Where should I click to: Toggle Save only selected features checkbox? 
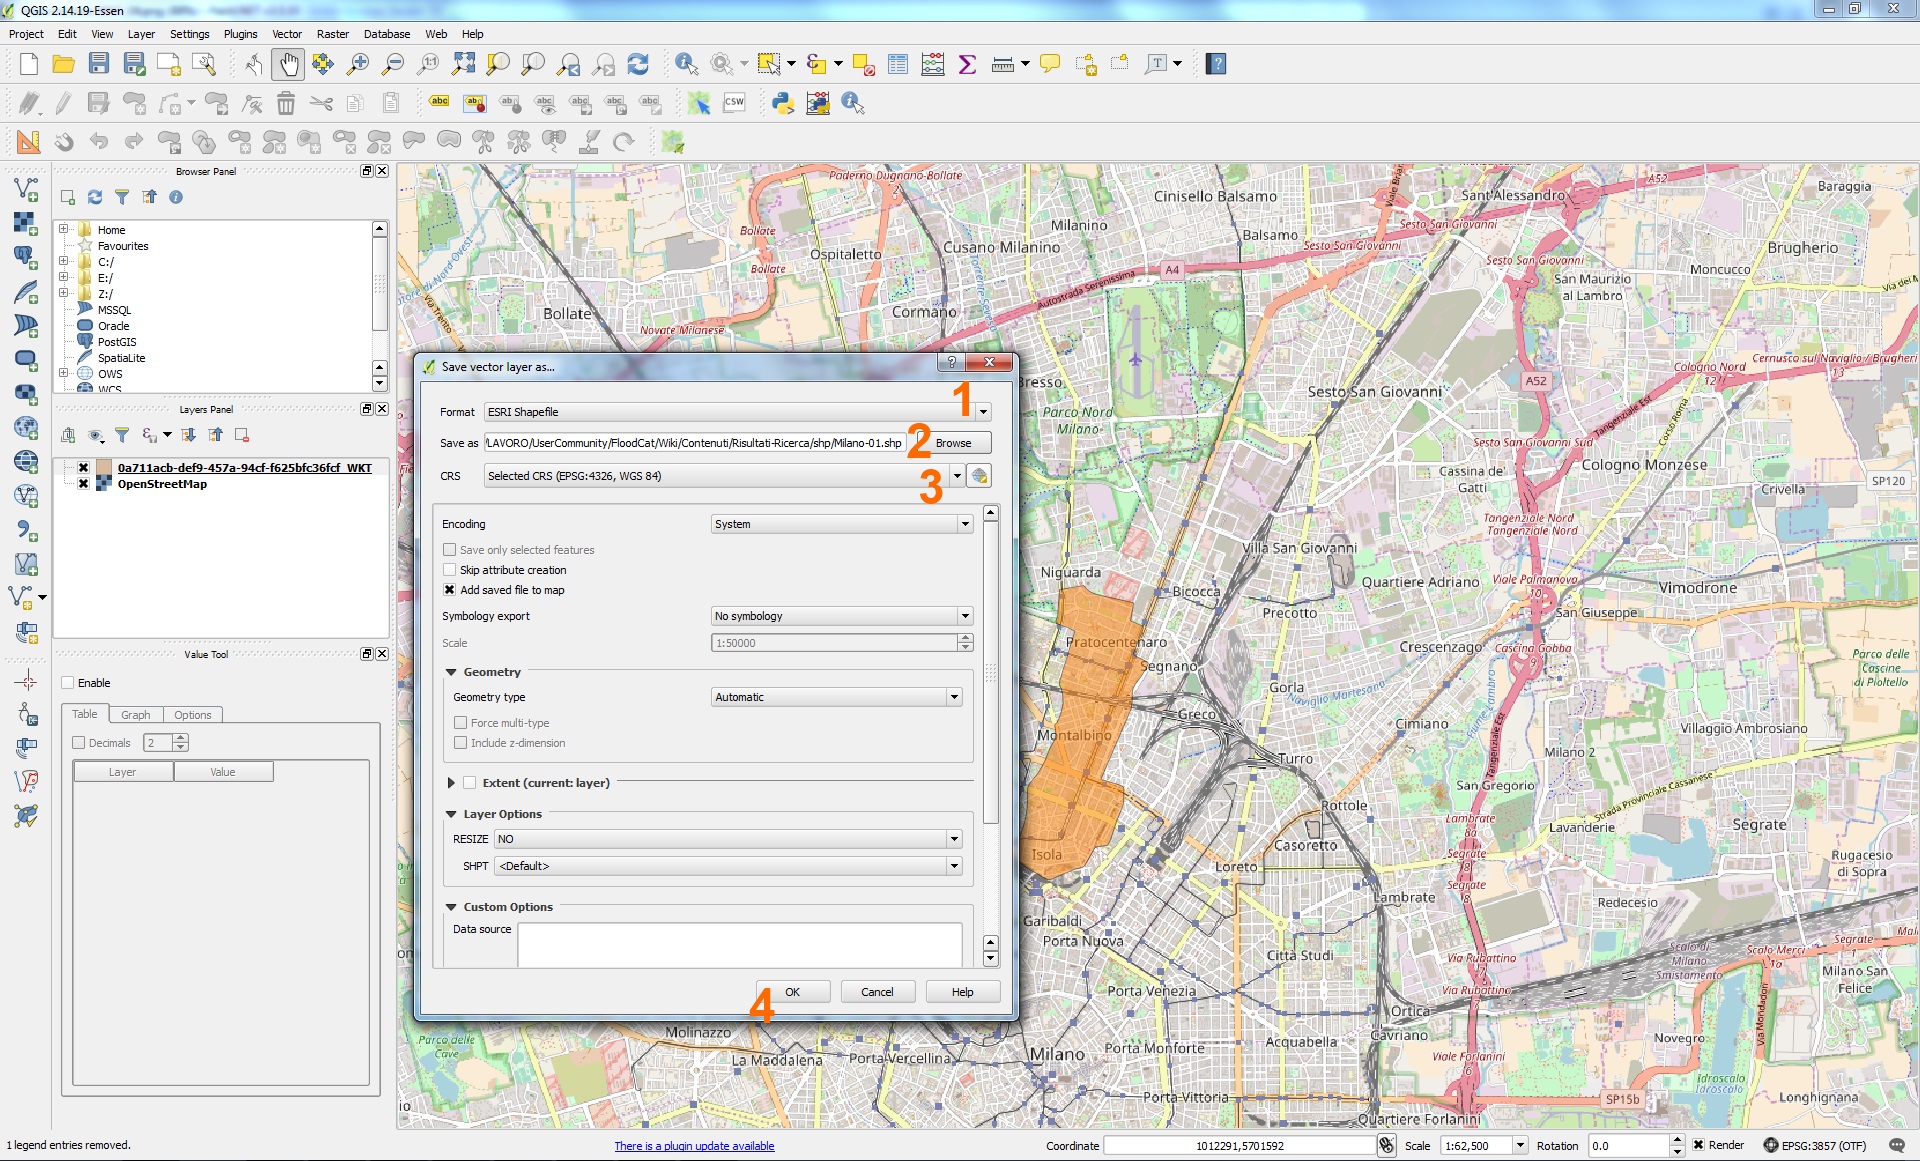click(450, 550)
